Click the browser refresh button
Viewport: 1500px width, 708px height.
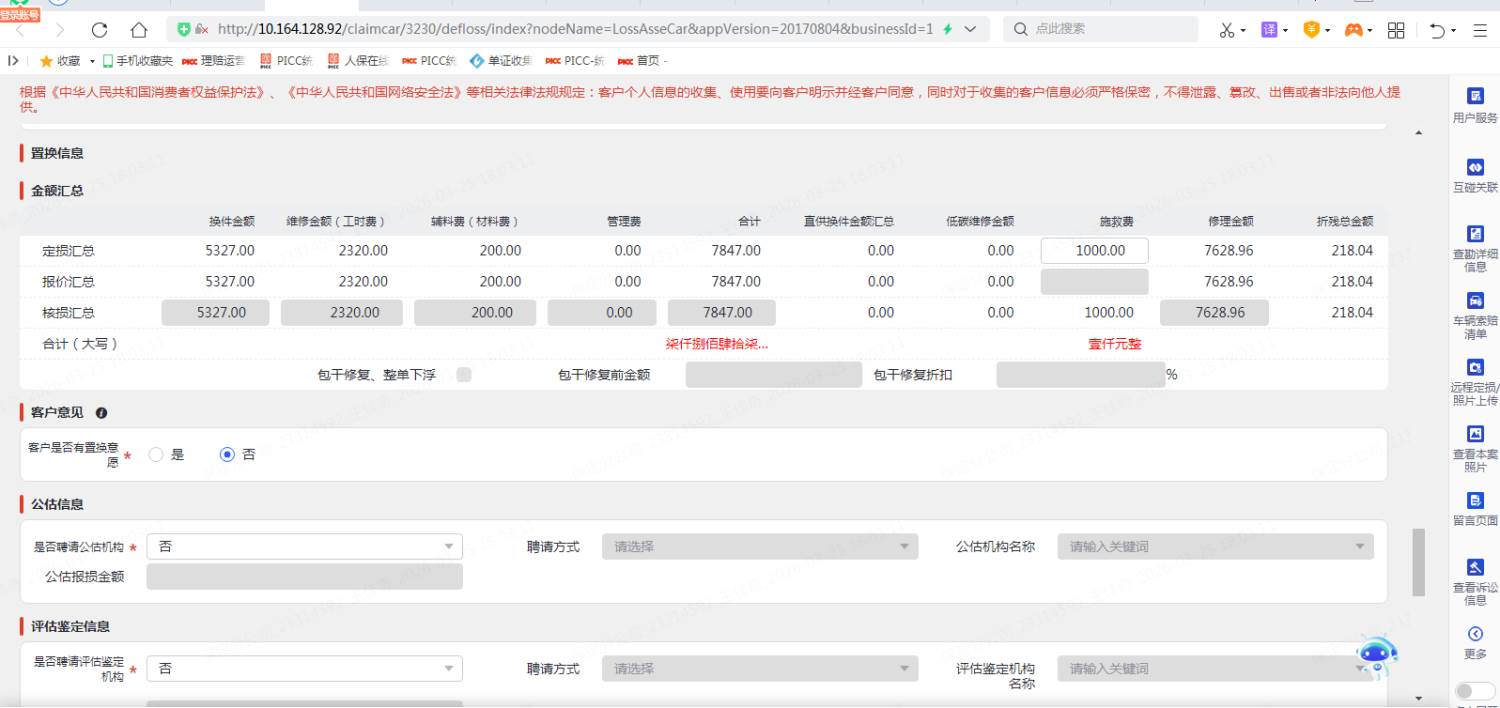(99, 30)
